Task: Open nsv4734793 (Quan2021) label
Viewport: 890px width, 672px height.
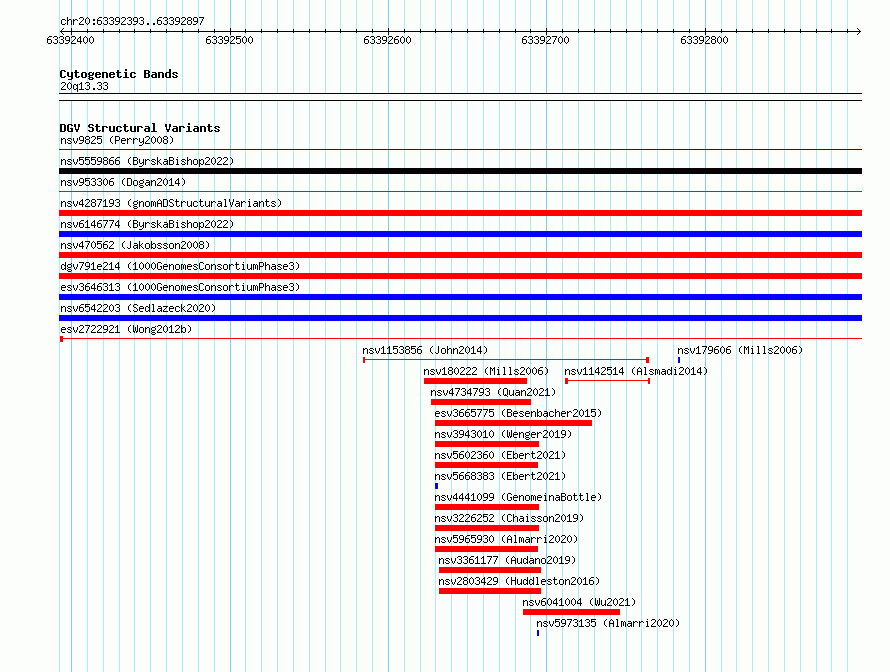Action: [x=493, y=392]
